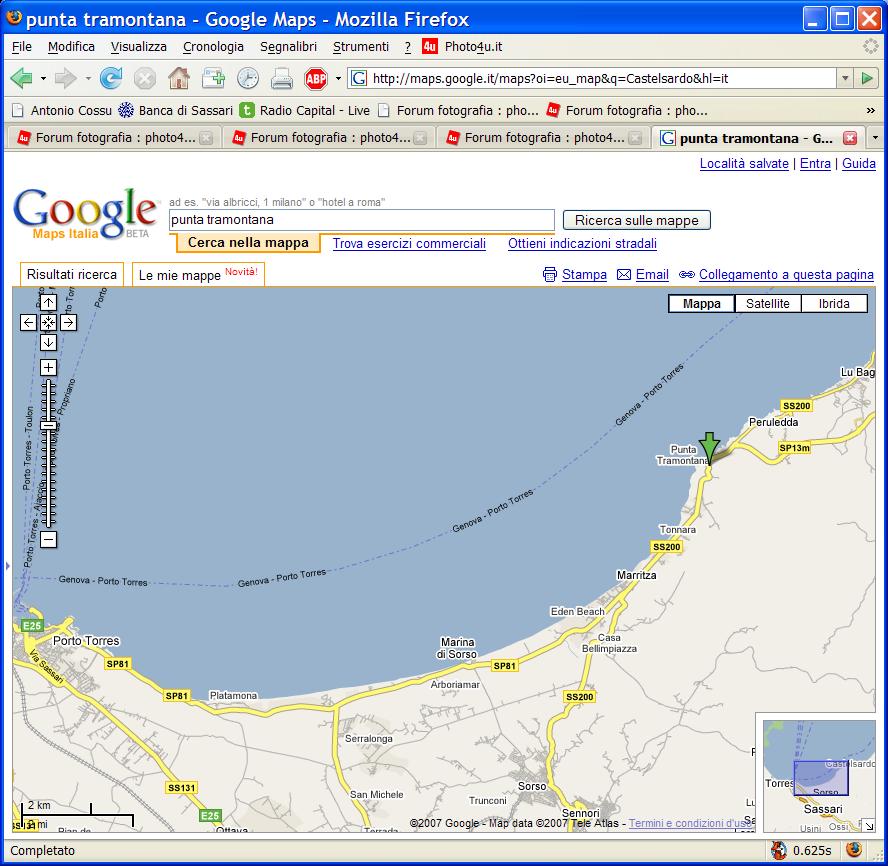888x866 pixels.
Task: Click the Firefox icon in status bar
Action: 854,850
